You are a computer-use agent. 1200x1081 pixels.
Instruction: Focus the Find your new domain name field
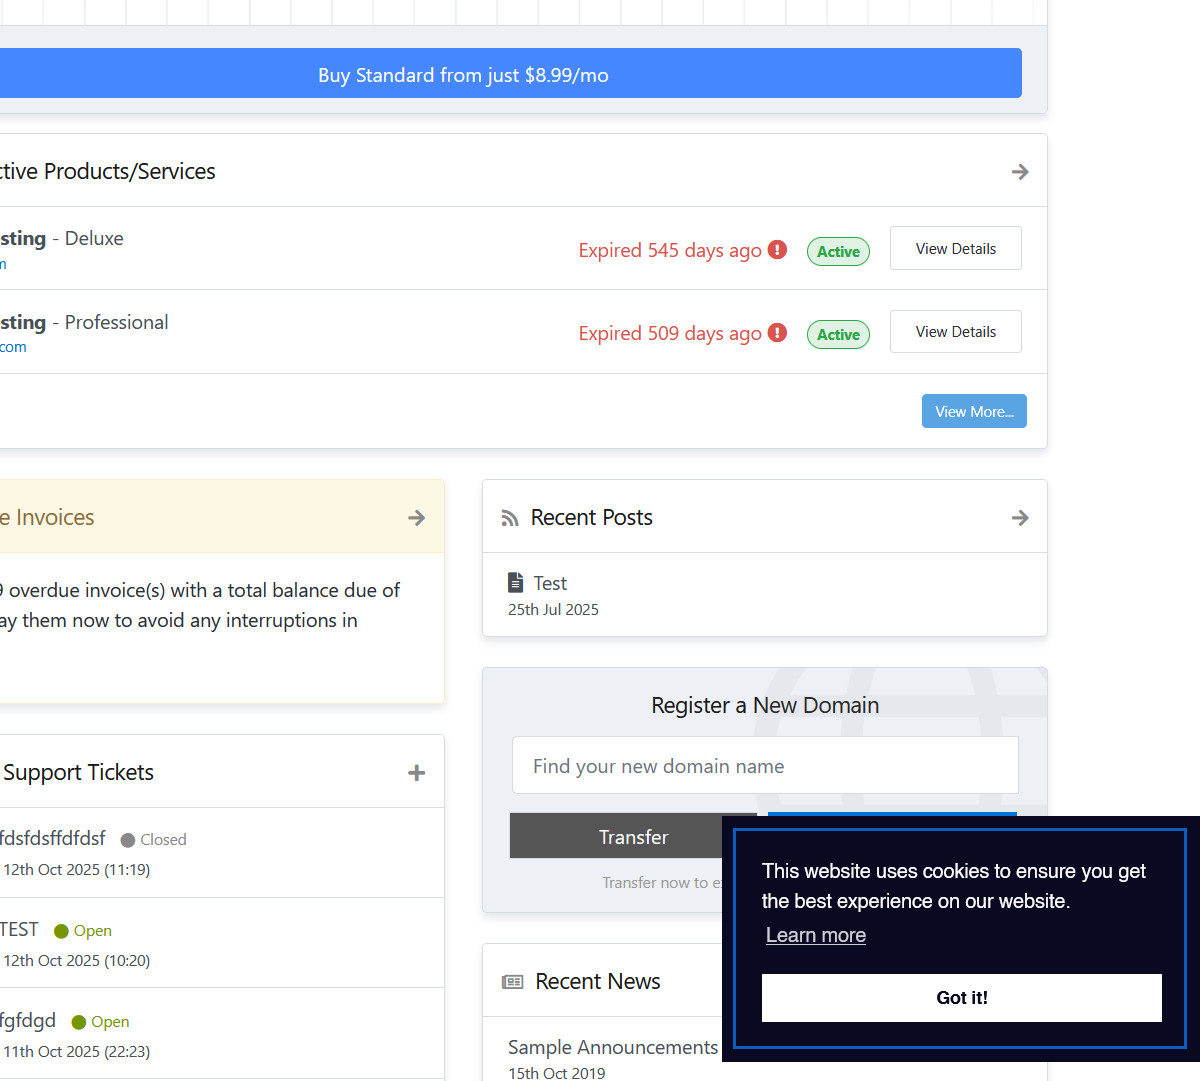pos(765,766)
